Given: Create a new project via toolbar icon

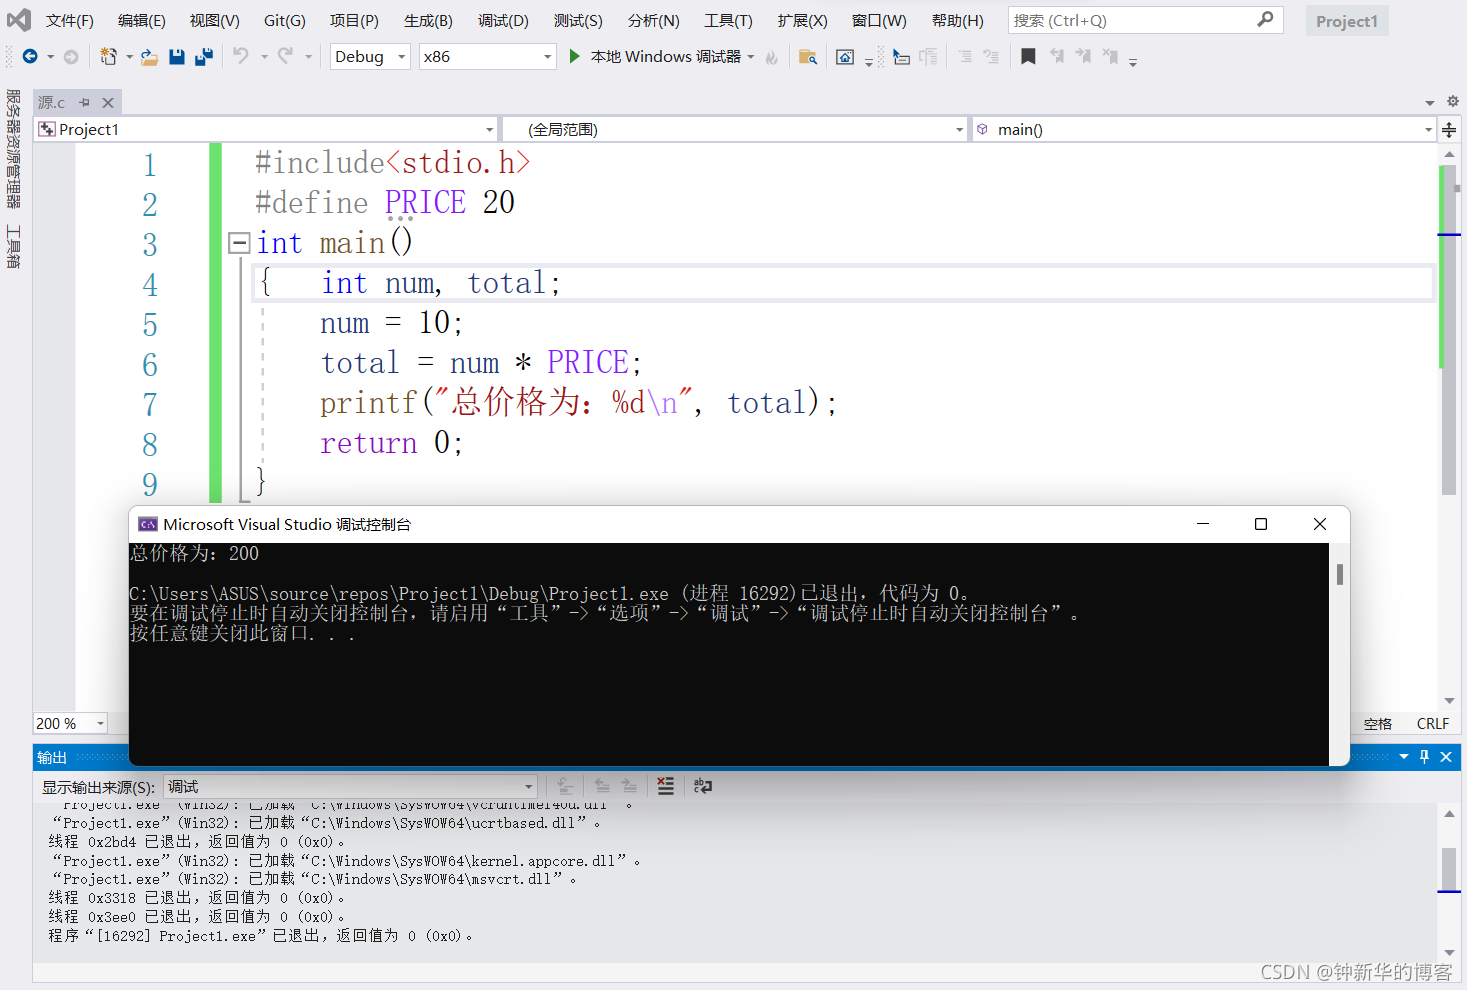Looking at the screenshot, I should [108, 57].
